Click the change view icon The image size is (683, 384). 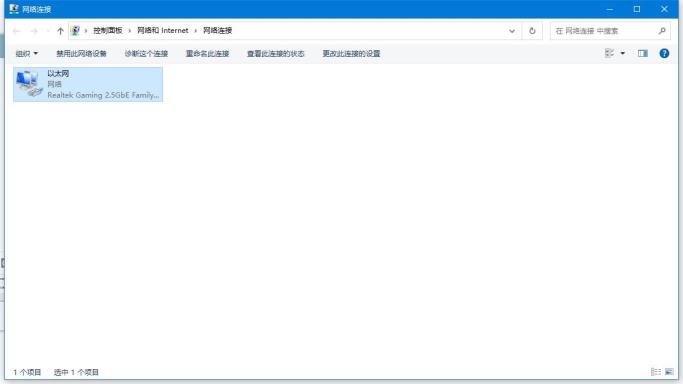609,53
